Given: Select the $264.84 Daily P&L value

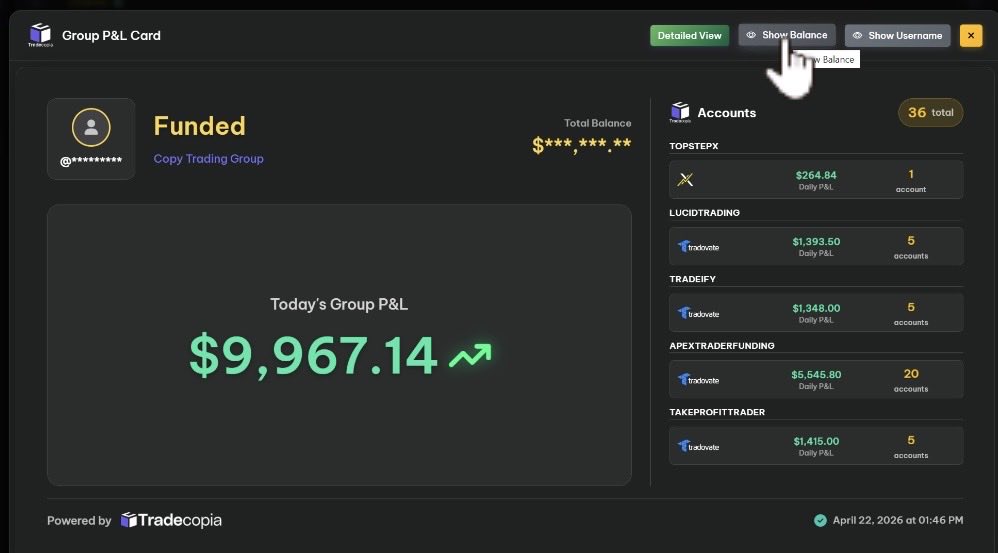Looking at the screenshot, I should coord(816,175).
